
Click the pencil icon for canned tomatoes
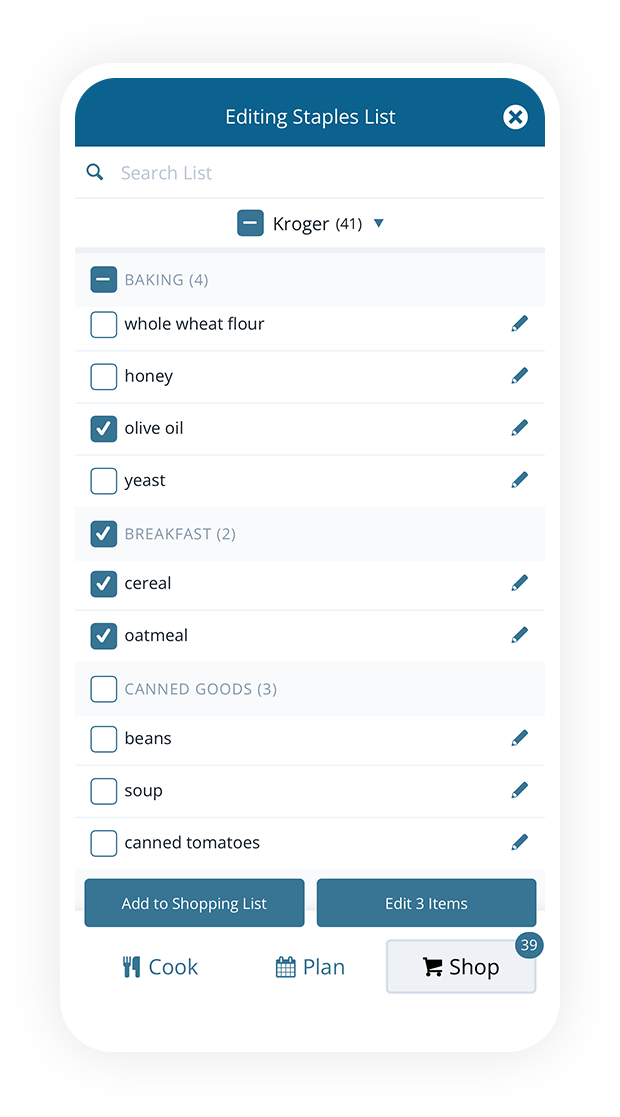[x=520, y=841]
